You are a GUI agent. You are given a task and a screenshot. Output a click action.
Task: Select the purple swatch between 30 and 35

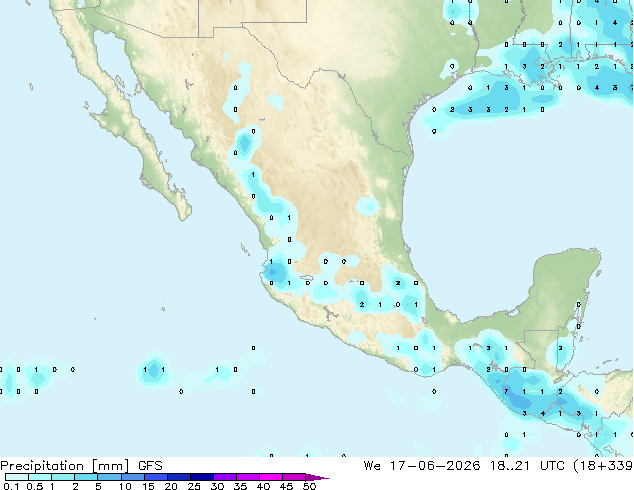point(224,477)
